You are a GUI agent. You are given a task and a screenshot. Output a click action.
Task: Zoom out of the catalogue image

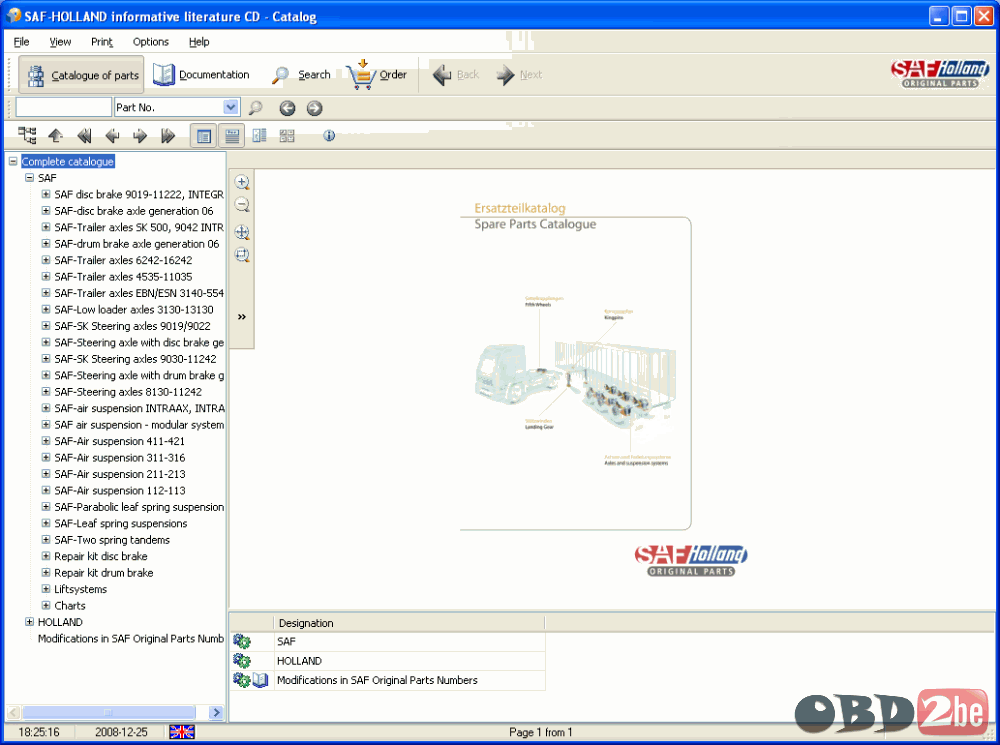click(x=242, y=205)
